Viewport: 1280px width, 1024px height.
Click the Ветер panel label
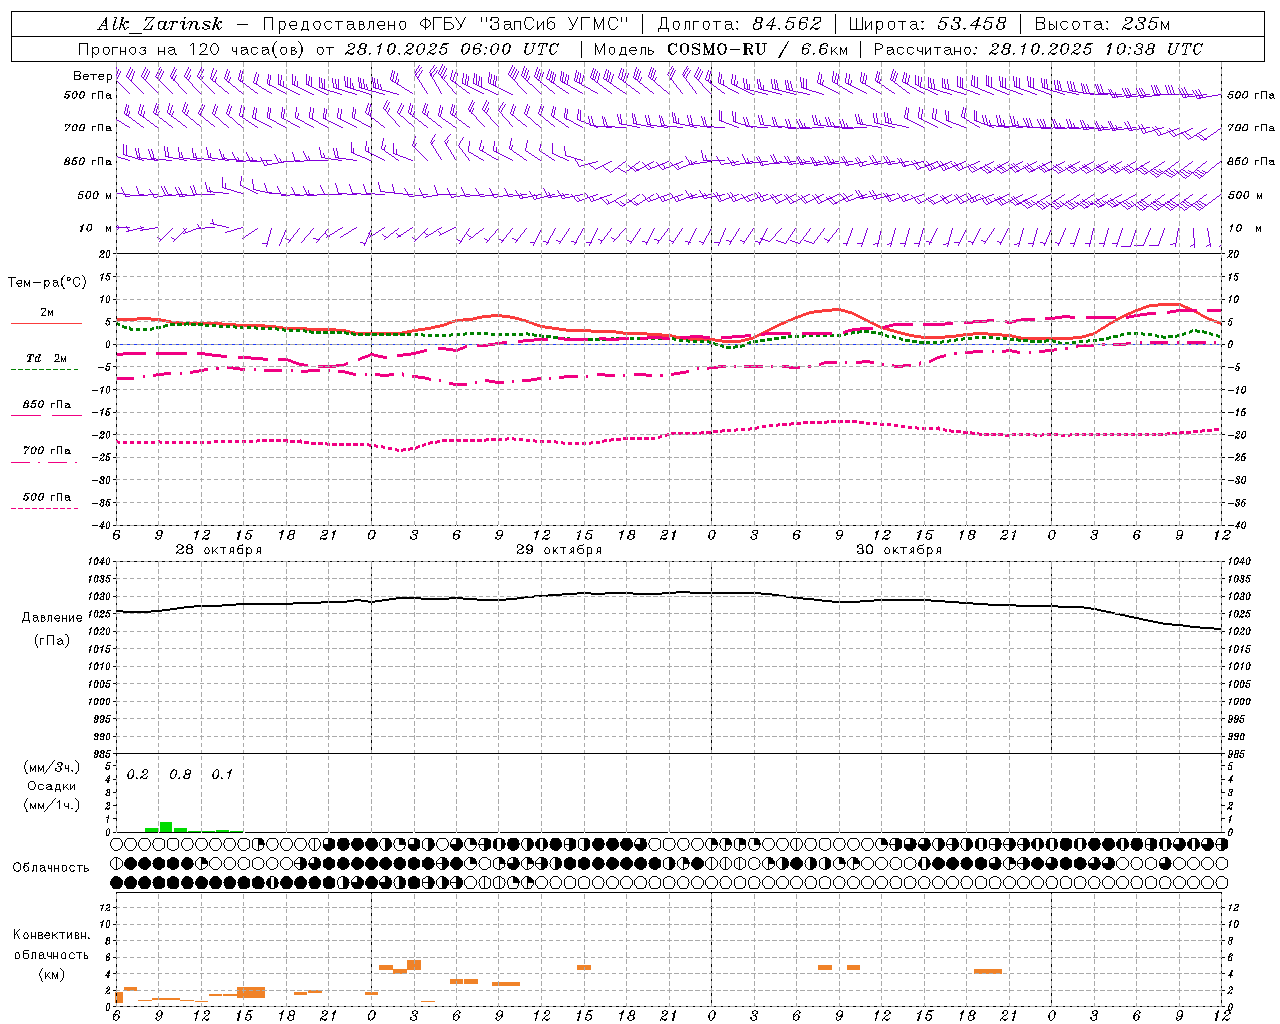(92, 76)
